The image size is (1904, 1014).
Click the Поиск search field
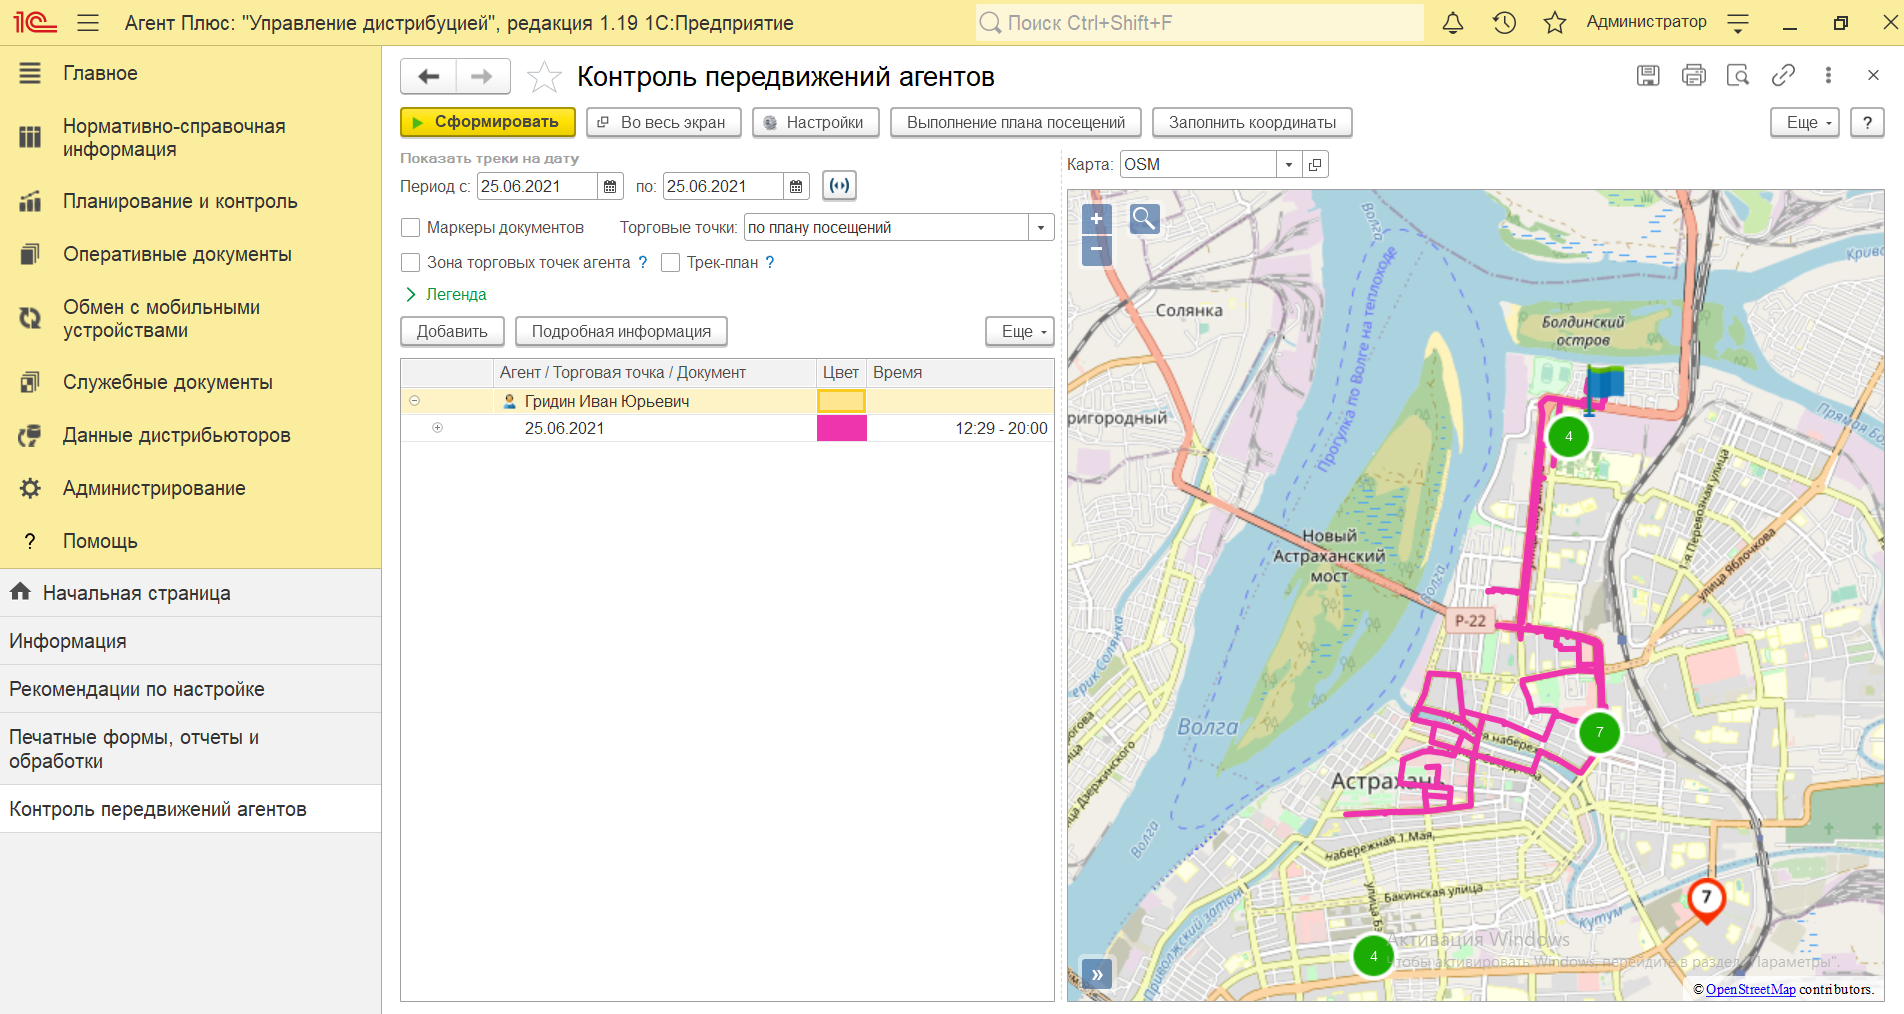(1199, 22)
